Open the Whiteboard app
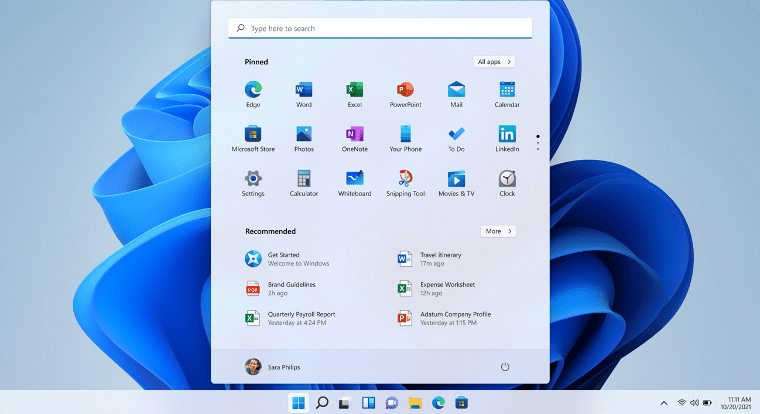This screenshot has width=760, height=414. [355, 179]
